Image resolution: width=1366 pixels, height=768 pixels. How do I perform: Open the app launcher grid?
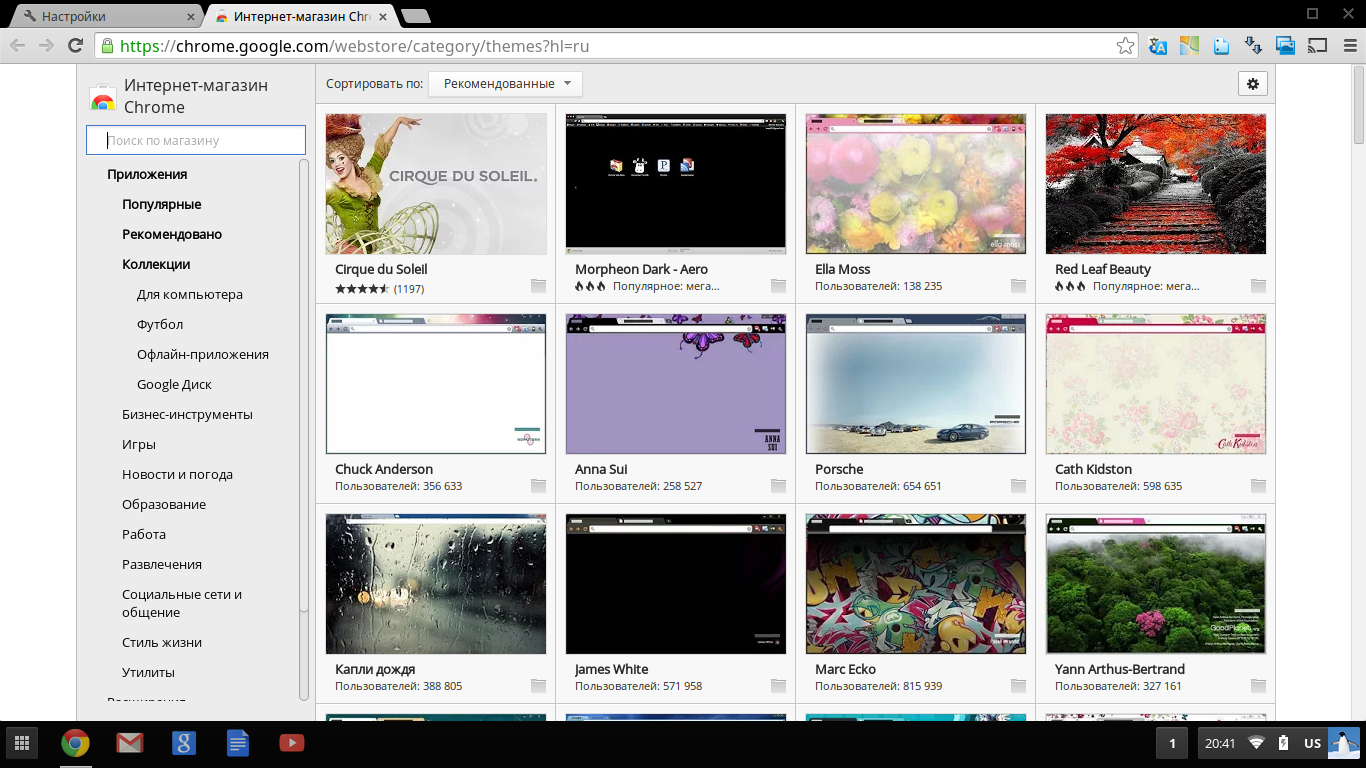[x=21, y=743]
